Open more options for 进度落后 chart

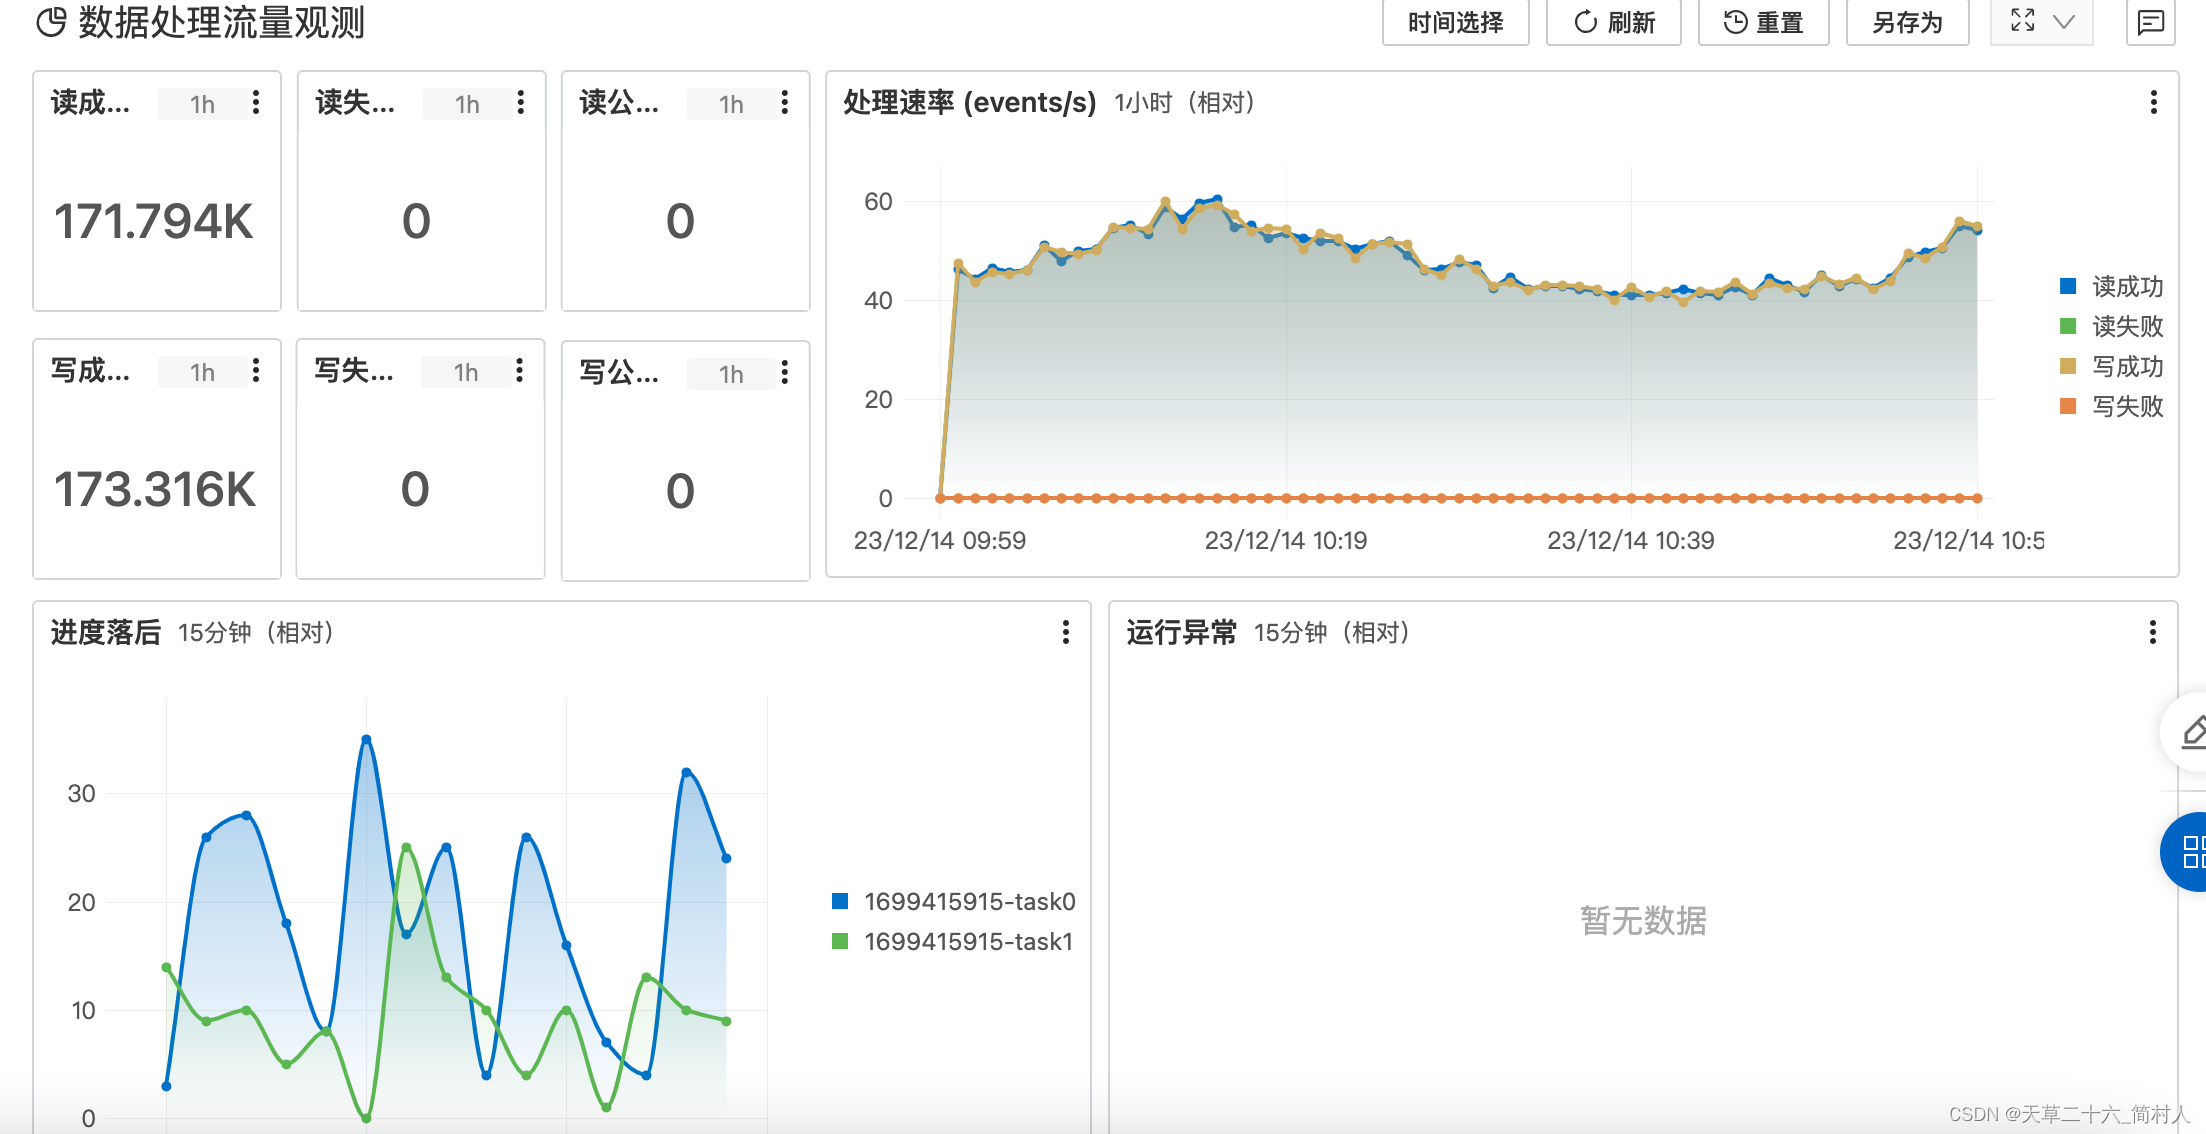[x=1066, y=632]
